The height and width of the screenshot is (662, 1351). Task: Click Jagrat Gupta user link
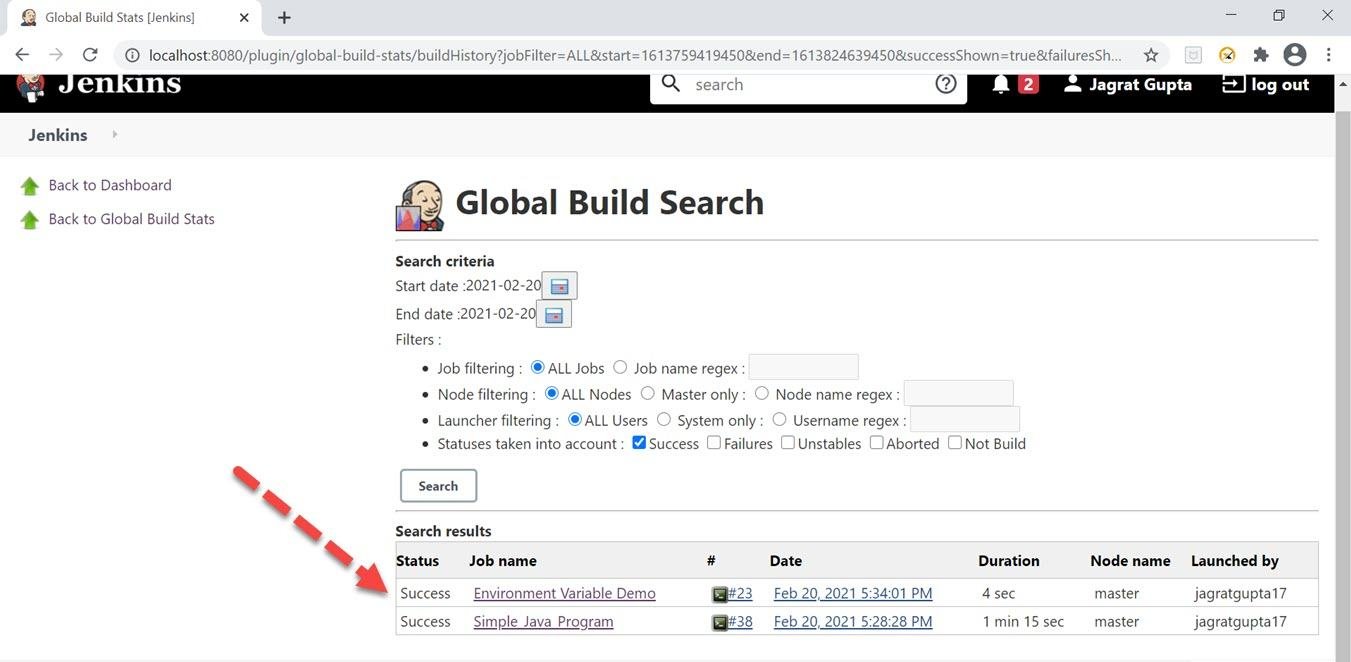point(1140,85)
